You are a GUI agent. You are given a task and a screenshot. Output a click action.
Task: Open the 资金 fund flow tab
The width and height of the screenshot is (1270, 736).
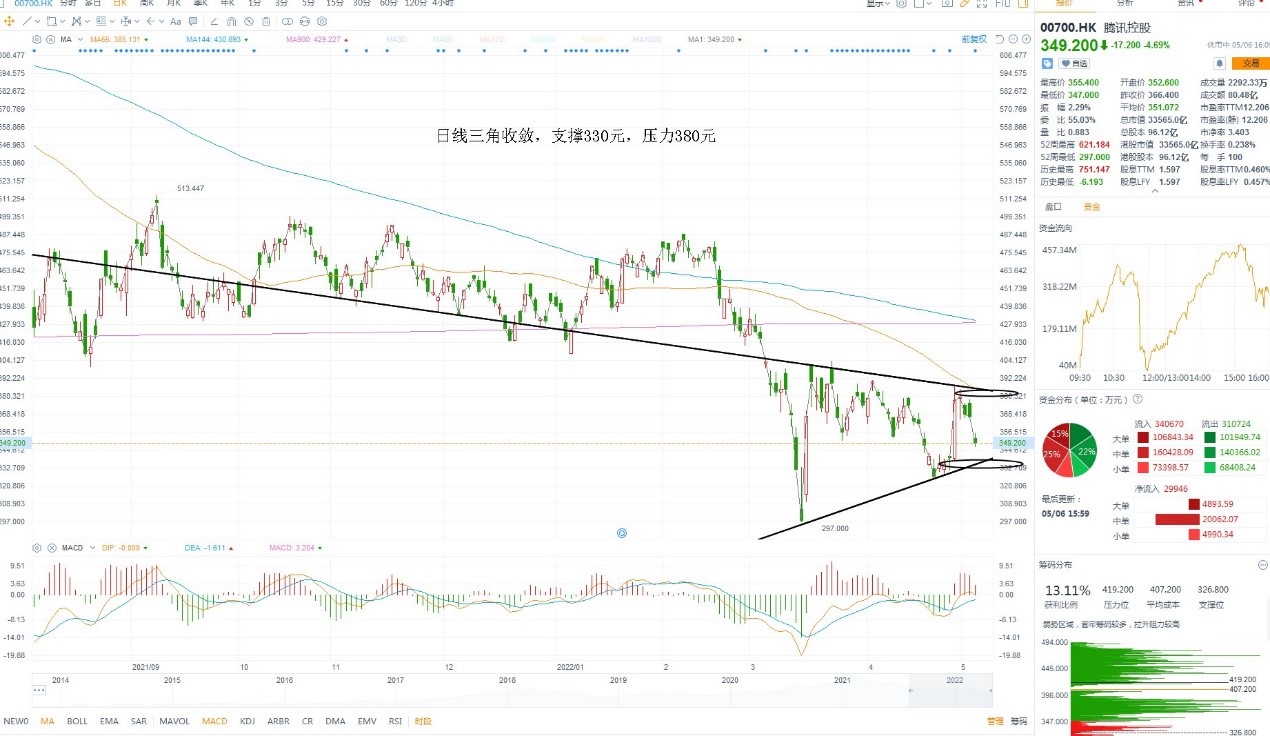click(x=1091, y=207)
